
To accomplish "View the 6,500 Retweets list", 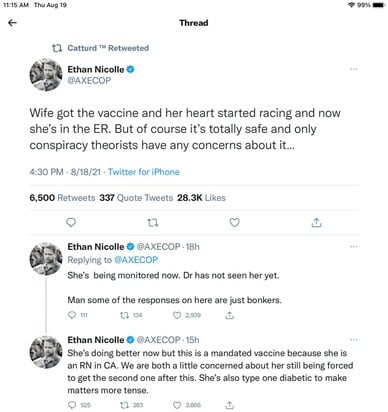I will click(62, 198).
